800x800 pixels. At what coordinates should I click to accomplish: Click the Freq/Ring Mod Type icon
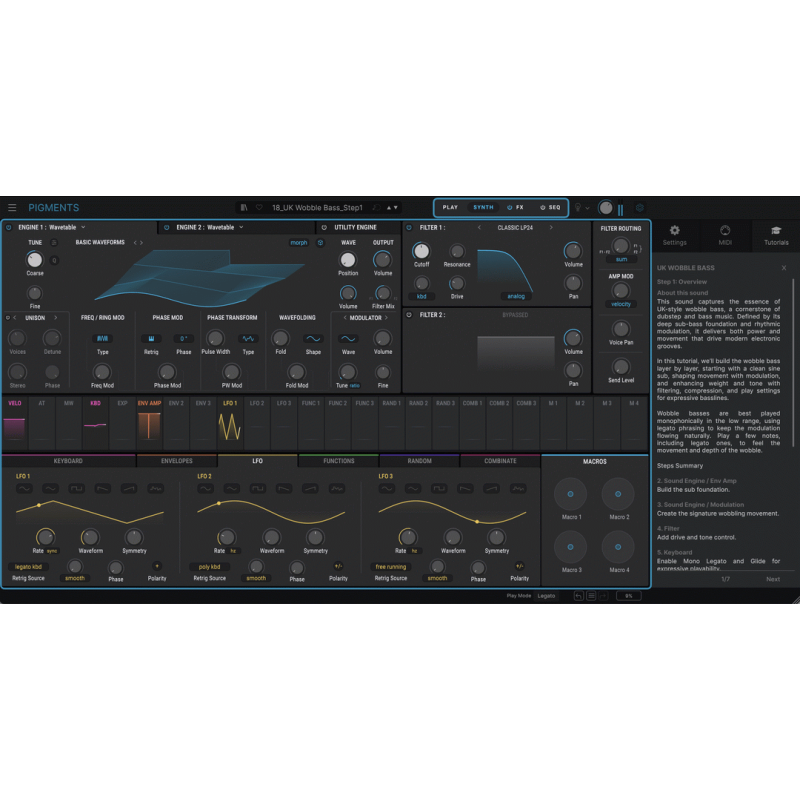click(103, 339)
